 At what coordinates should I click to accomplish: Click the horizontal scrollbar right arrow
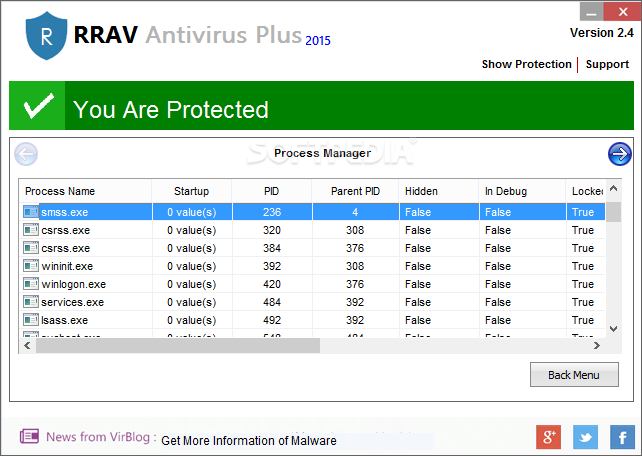point(597,345)
